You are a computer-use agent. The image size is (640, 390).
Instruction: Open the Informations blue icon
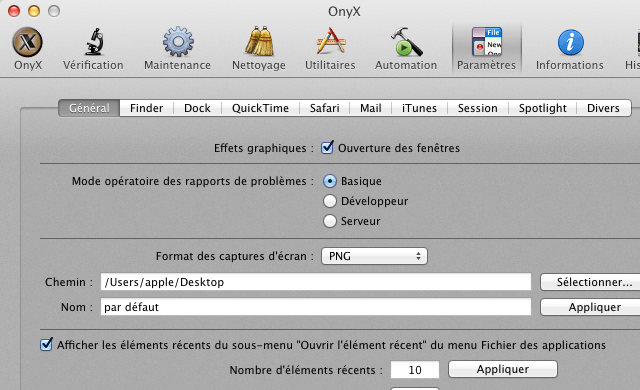click(570, 42)
